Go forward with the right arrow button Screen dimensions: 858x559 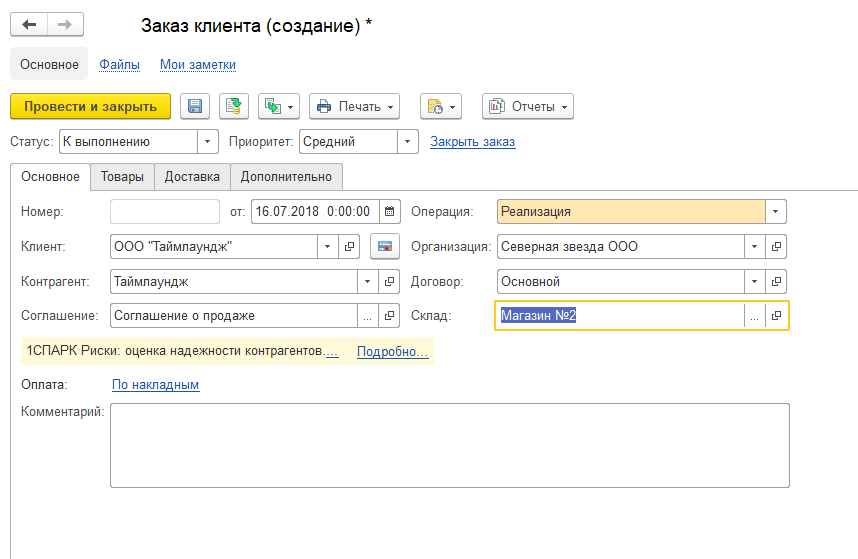click(x=65, y=25)
